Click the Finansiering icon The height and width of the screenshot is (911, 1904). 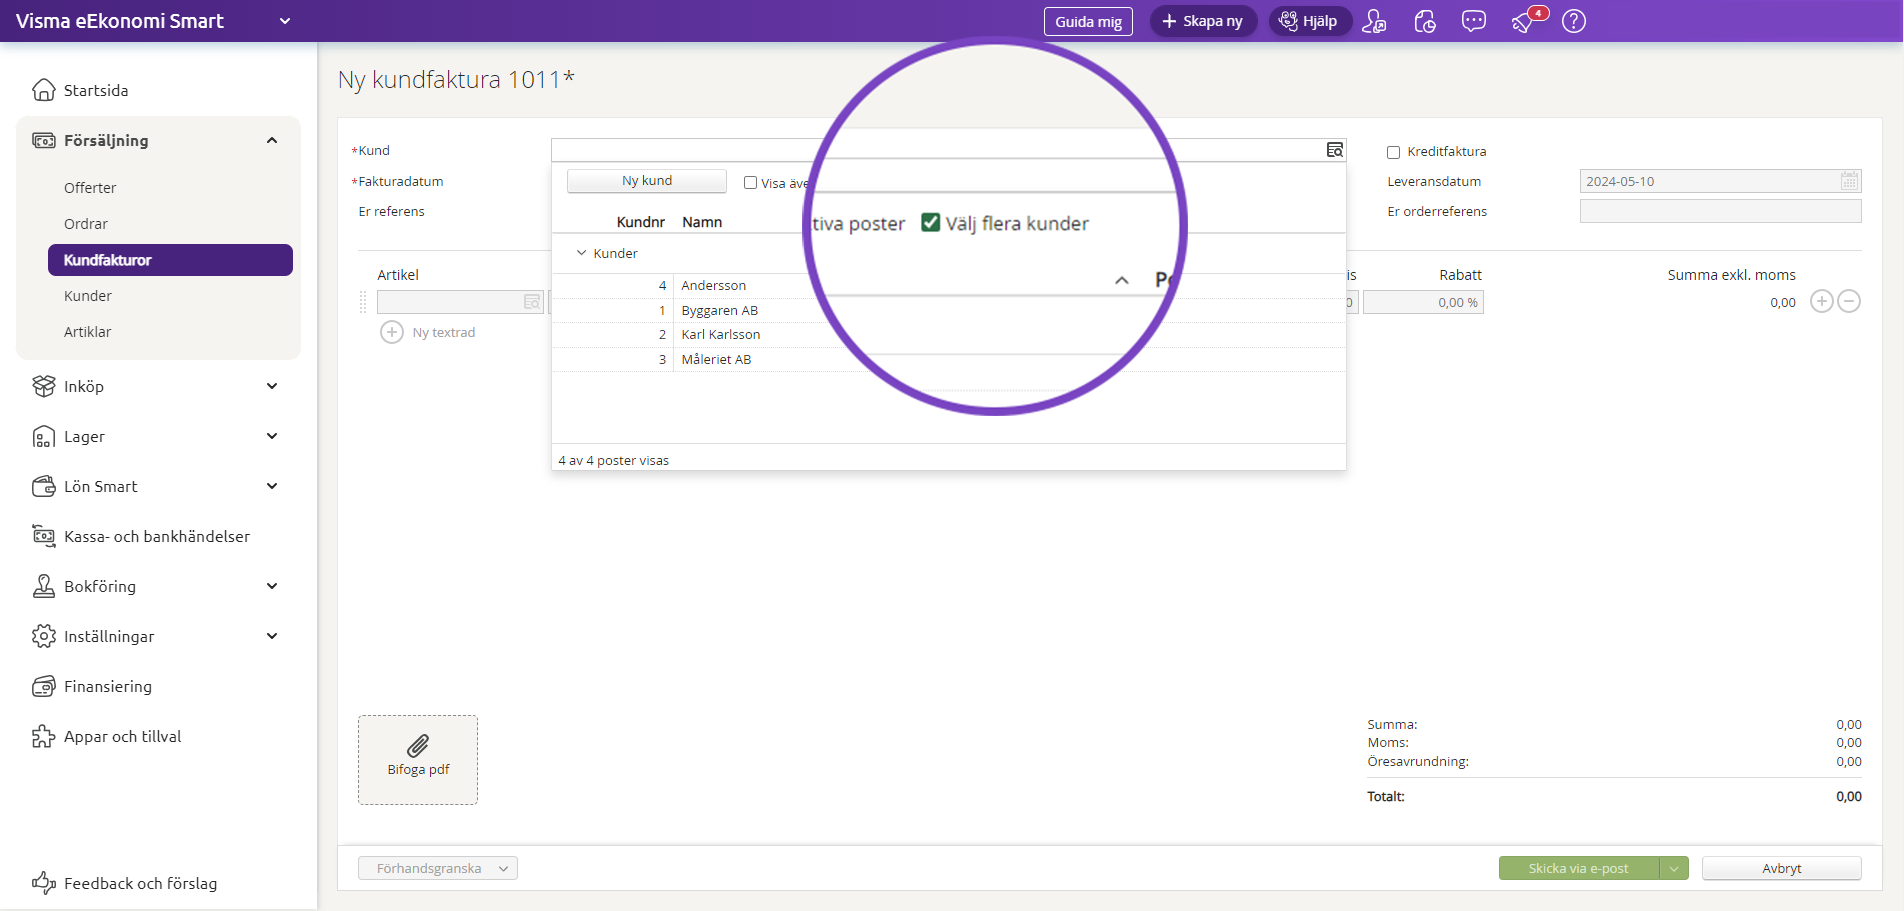44,686
